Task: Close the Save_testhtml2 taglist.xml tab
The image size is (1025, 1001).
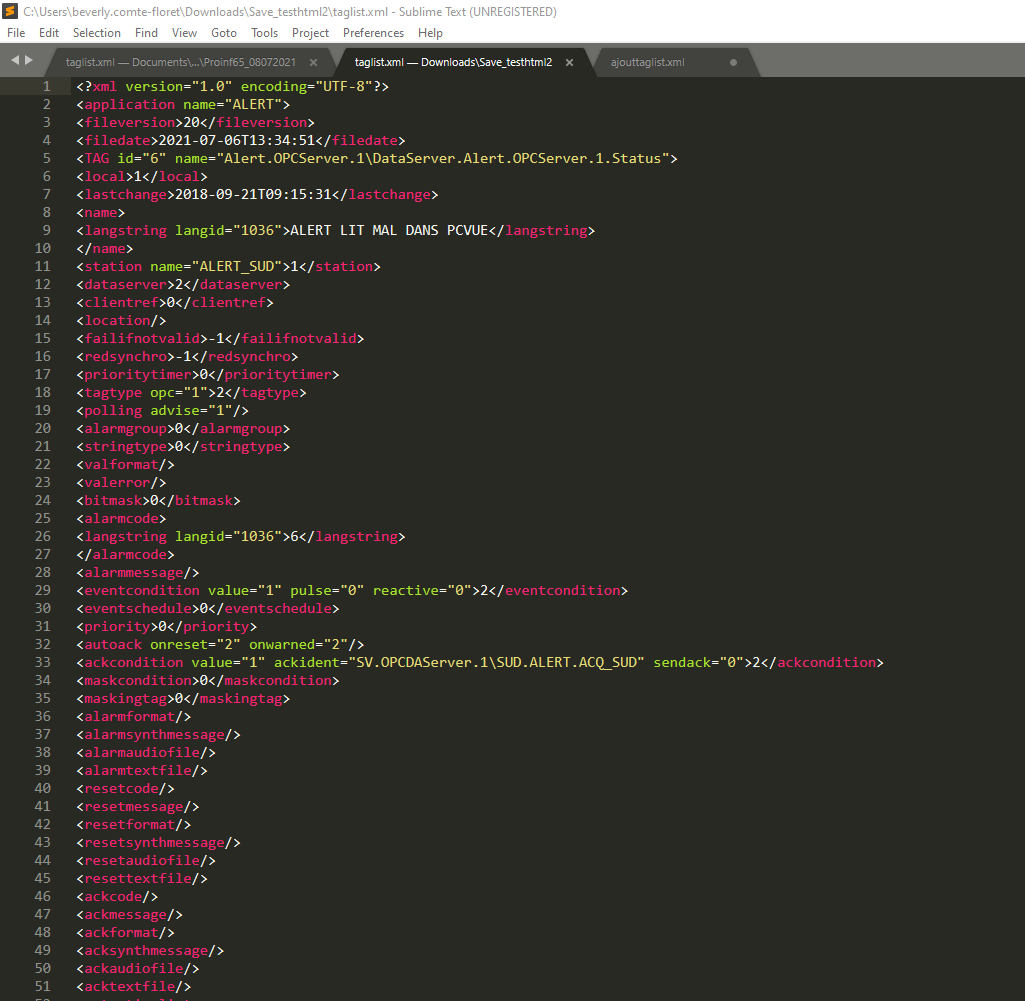Action: (570, 62)
